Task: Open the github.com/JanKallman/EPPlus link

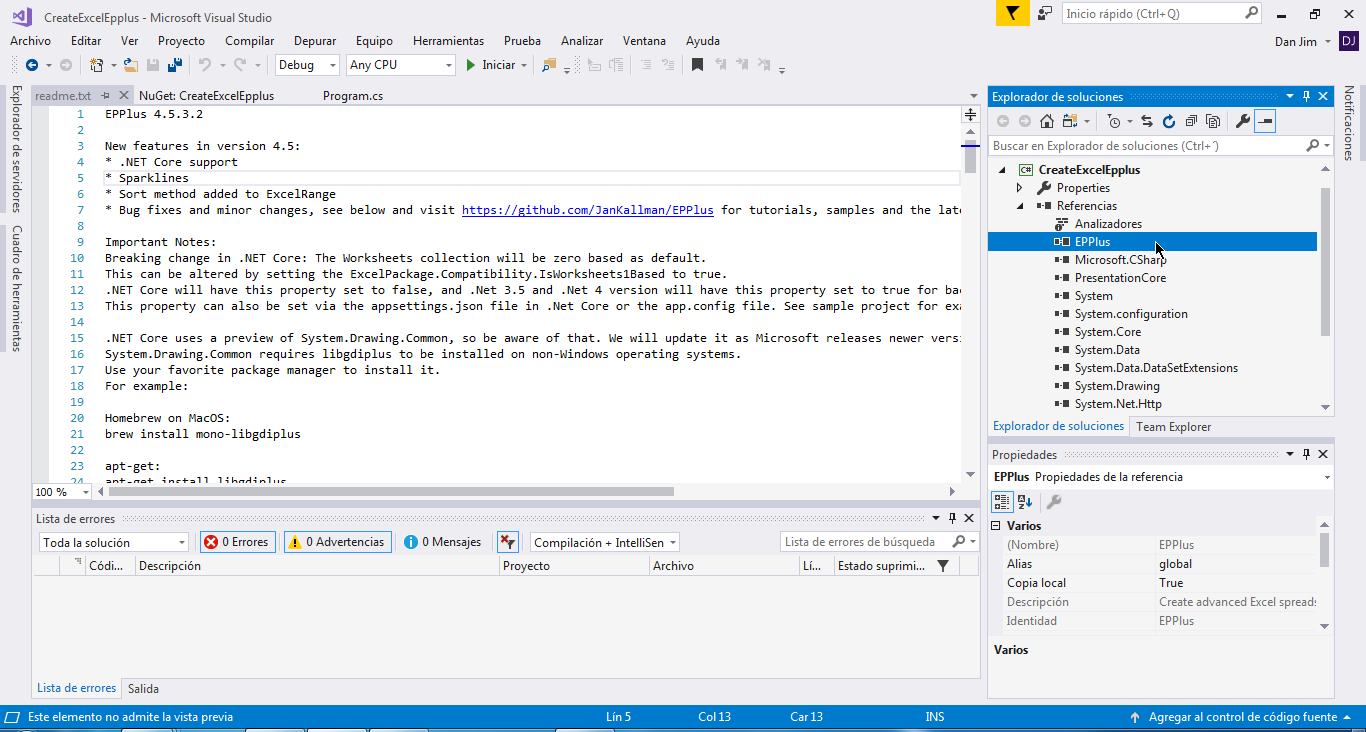Action: 587,210
